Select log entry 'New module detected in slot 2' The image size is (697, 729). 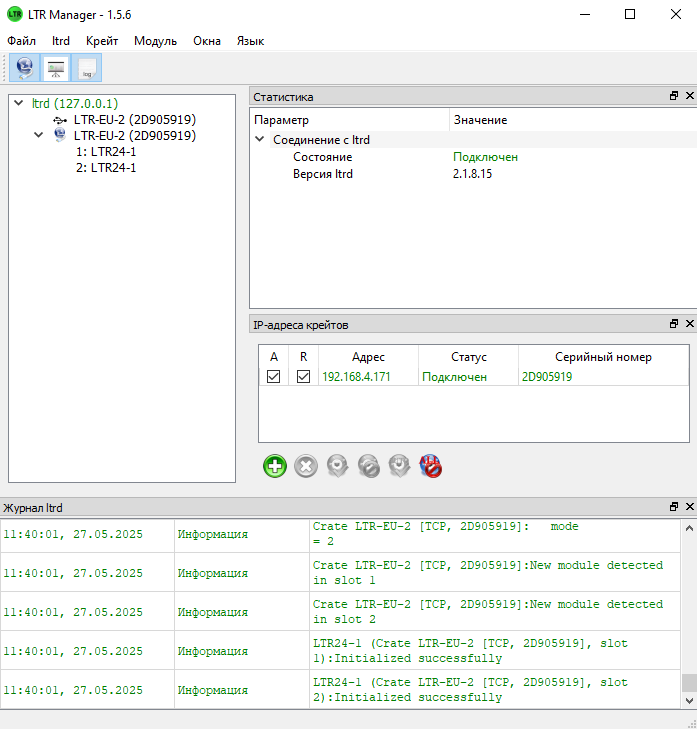pyautogui.click(x=340, y=612)
